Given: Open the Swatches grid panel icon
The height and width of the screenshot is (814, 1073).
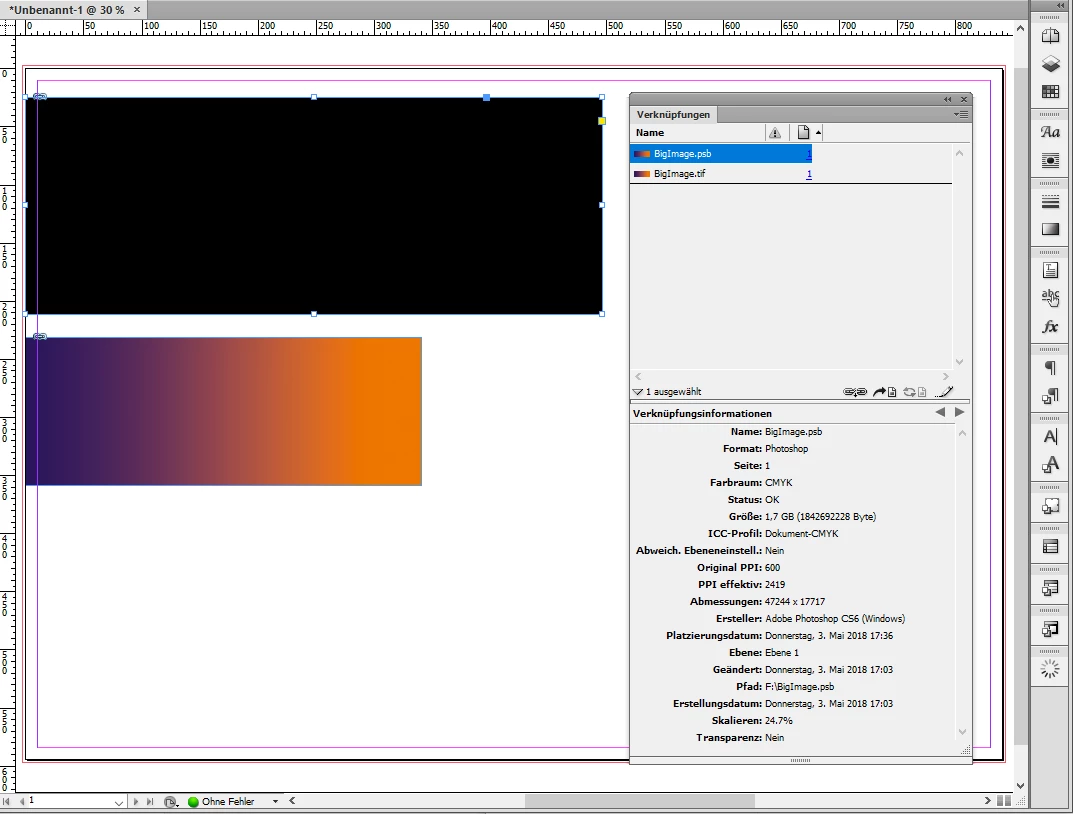Looking at the screenshot, I should pyautogui.click(x=1050, y=91).
